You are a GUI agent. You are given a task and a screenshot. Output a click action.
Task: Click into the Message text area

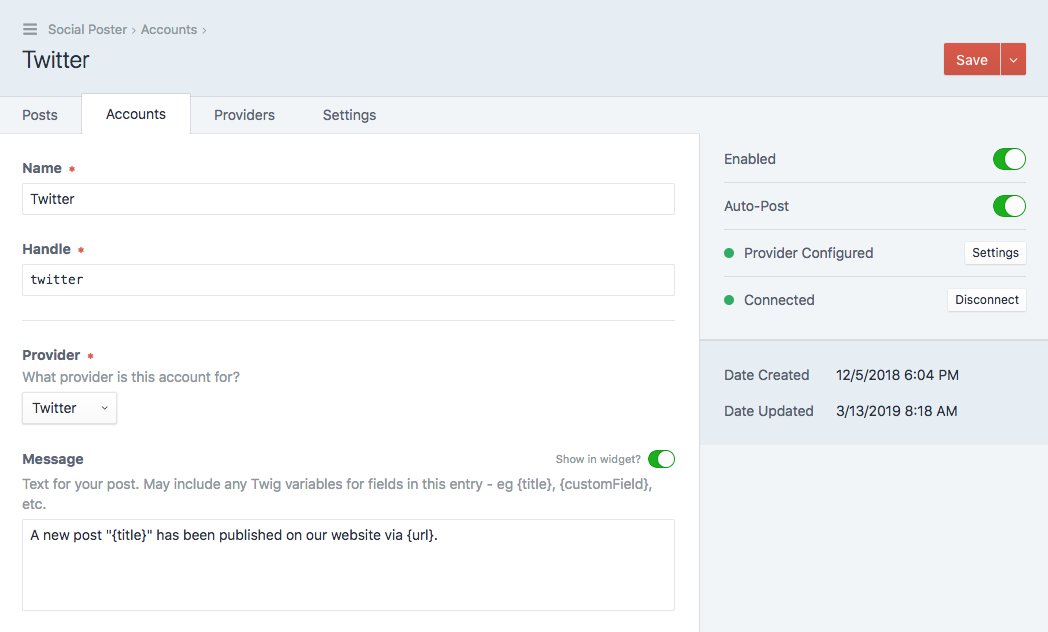coord(348,565)
